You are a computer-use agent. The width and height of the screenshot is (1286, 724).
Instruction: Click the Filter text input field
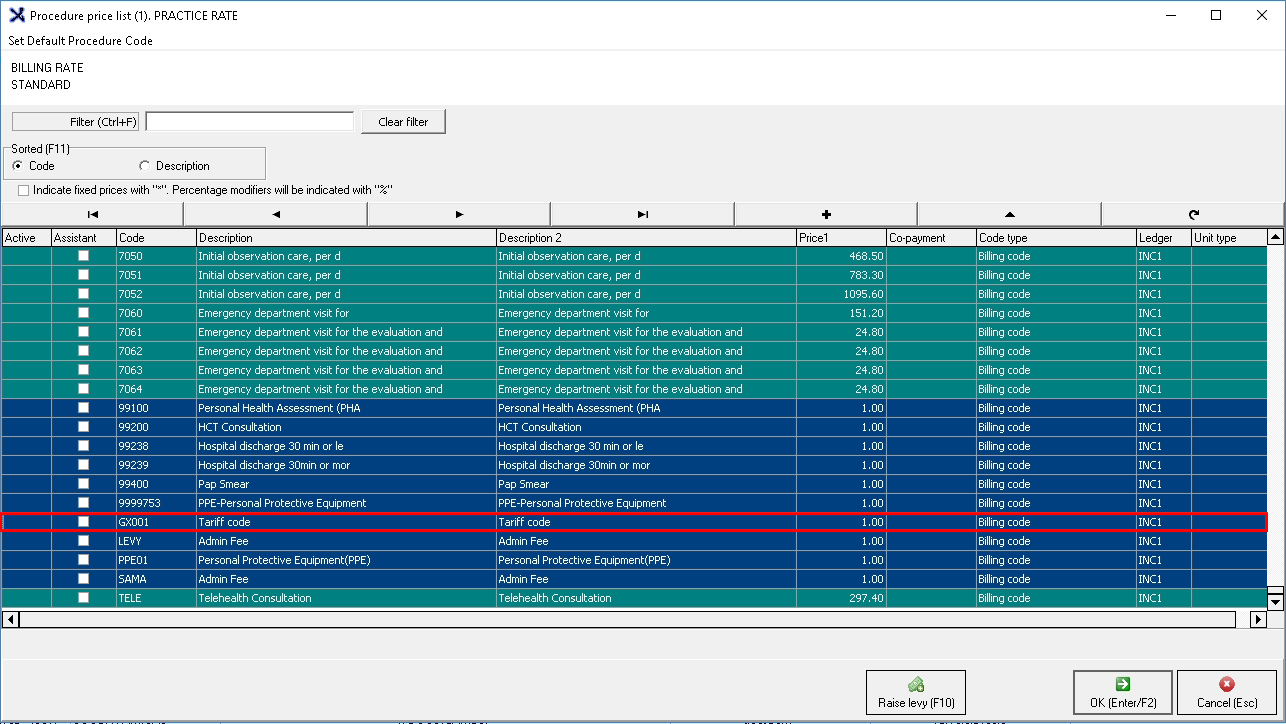tap(250, 122)
